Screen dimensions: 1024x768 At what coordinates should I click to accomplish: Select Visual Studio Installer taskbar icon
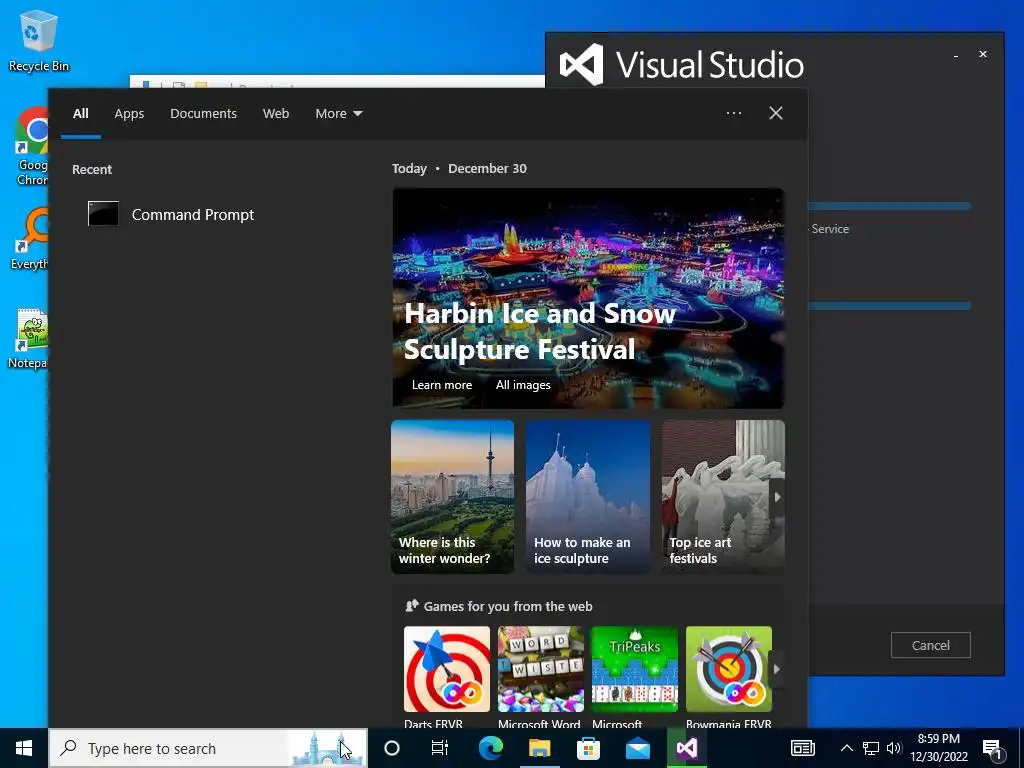(686, 748)
